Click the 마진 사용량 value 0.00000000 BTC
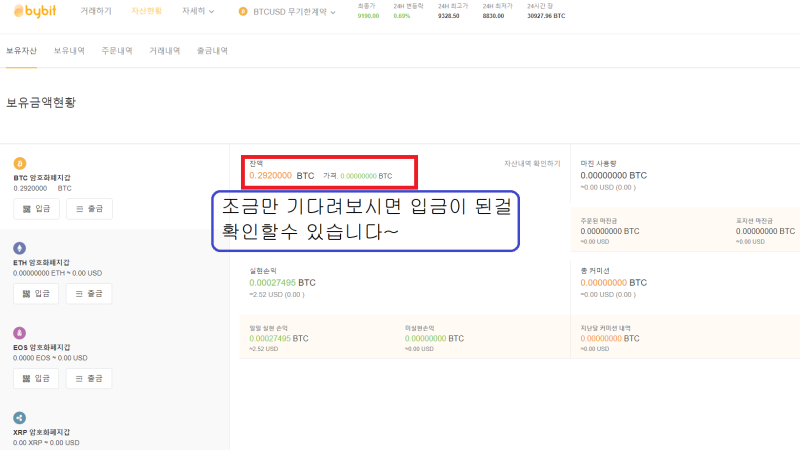The height and width of the screenshot is (450, 800). tap(613, 176)
